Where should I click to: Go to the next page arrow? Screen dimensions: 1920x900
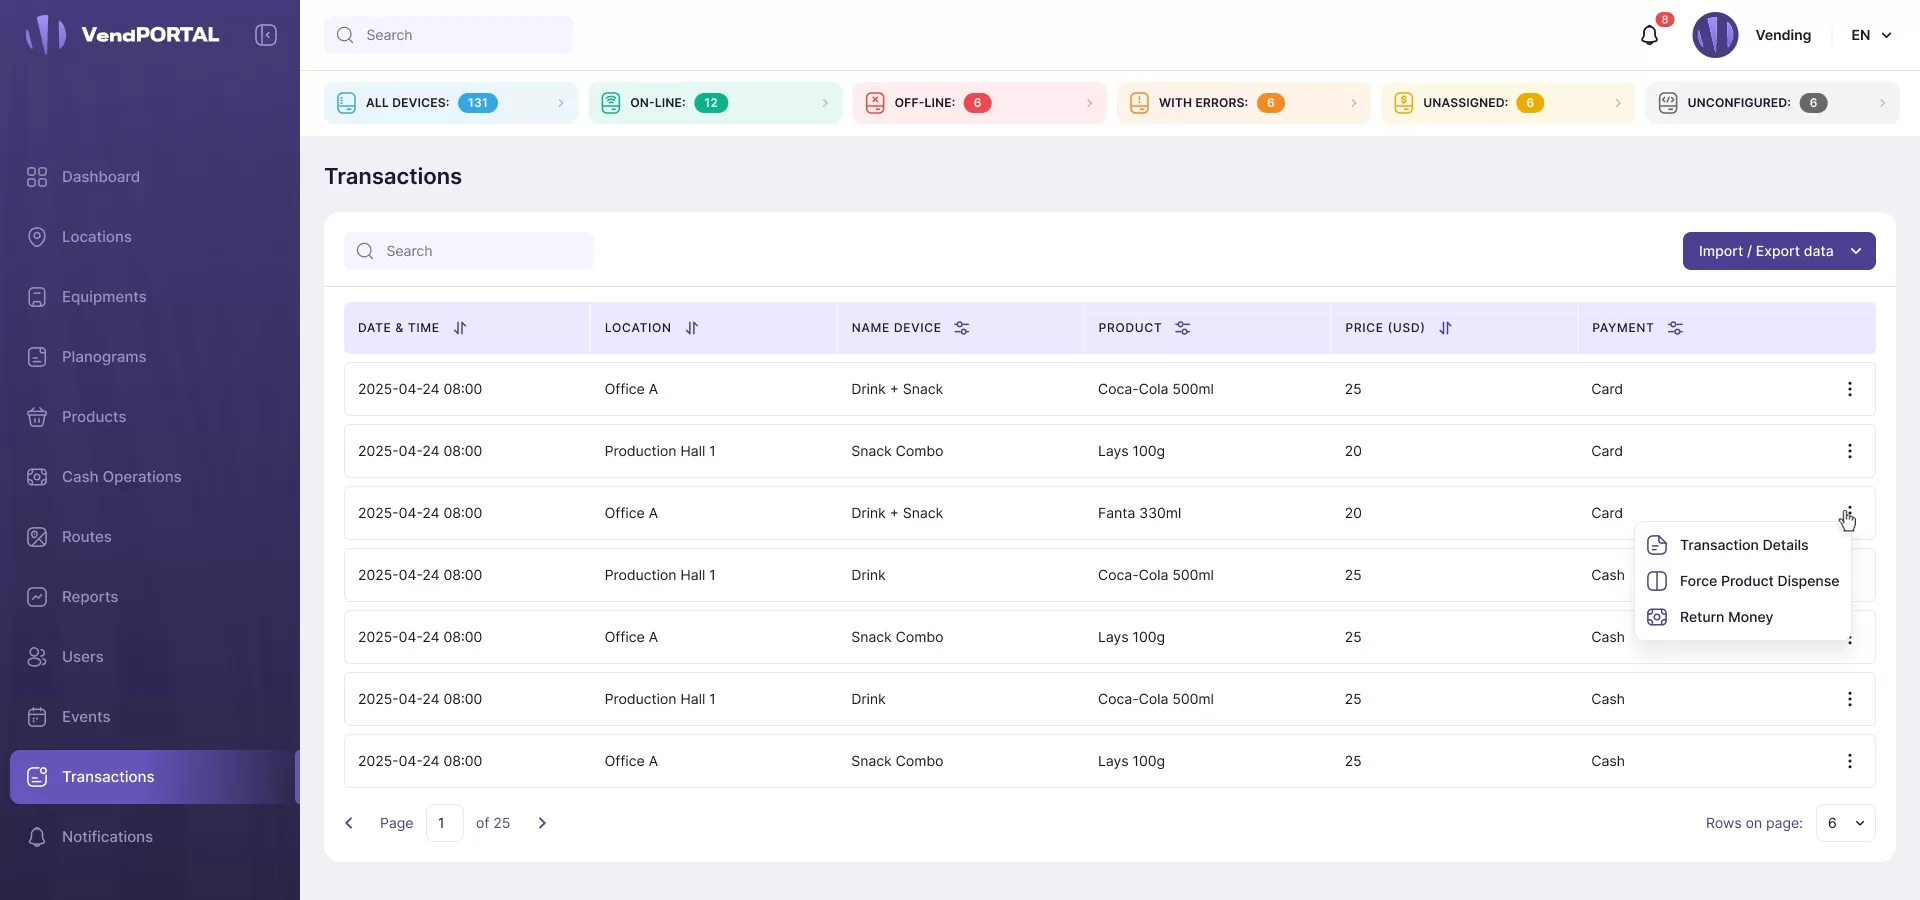[542, 823]
